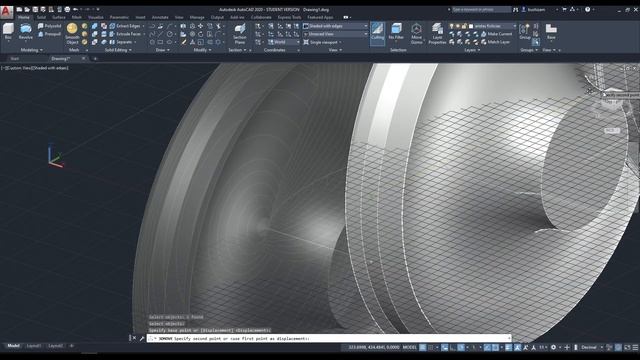Expand the Groups panel dropdown
This screenshot has height=360, width=640.
(529, 50)
